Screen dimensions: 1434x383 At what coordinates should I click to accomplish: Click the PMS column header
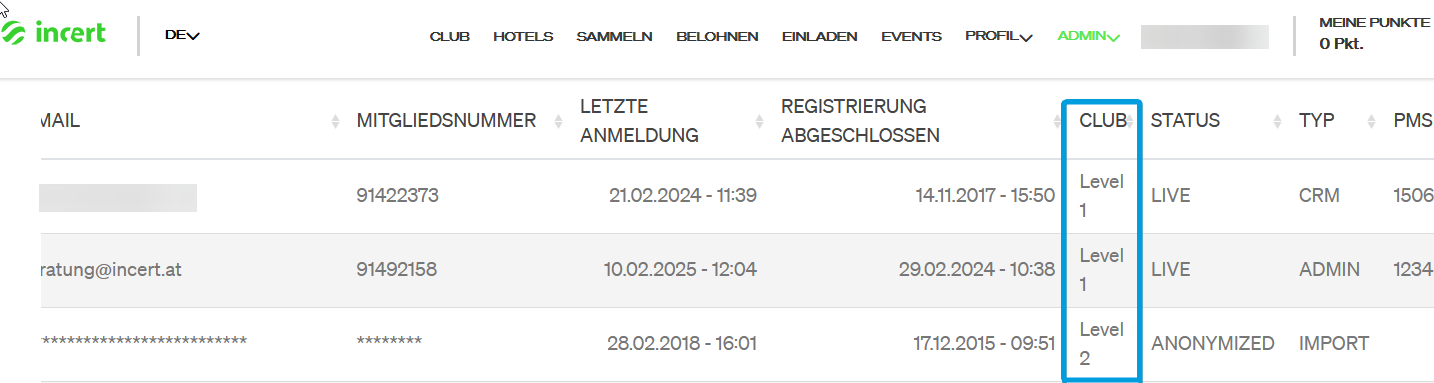[x=1413, y=121]
